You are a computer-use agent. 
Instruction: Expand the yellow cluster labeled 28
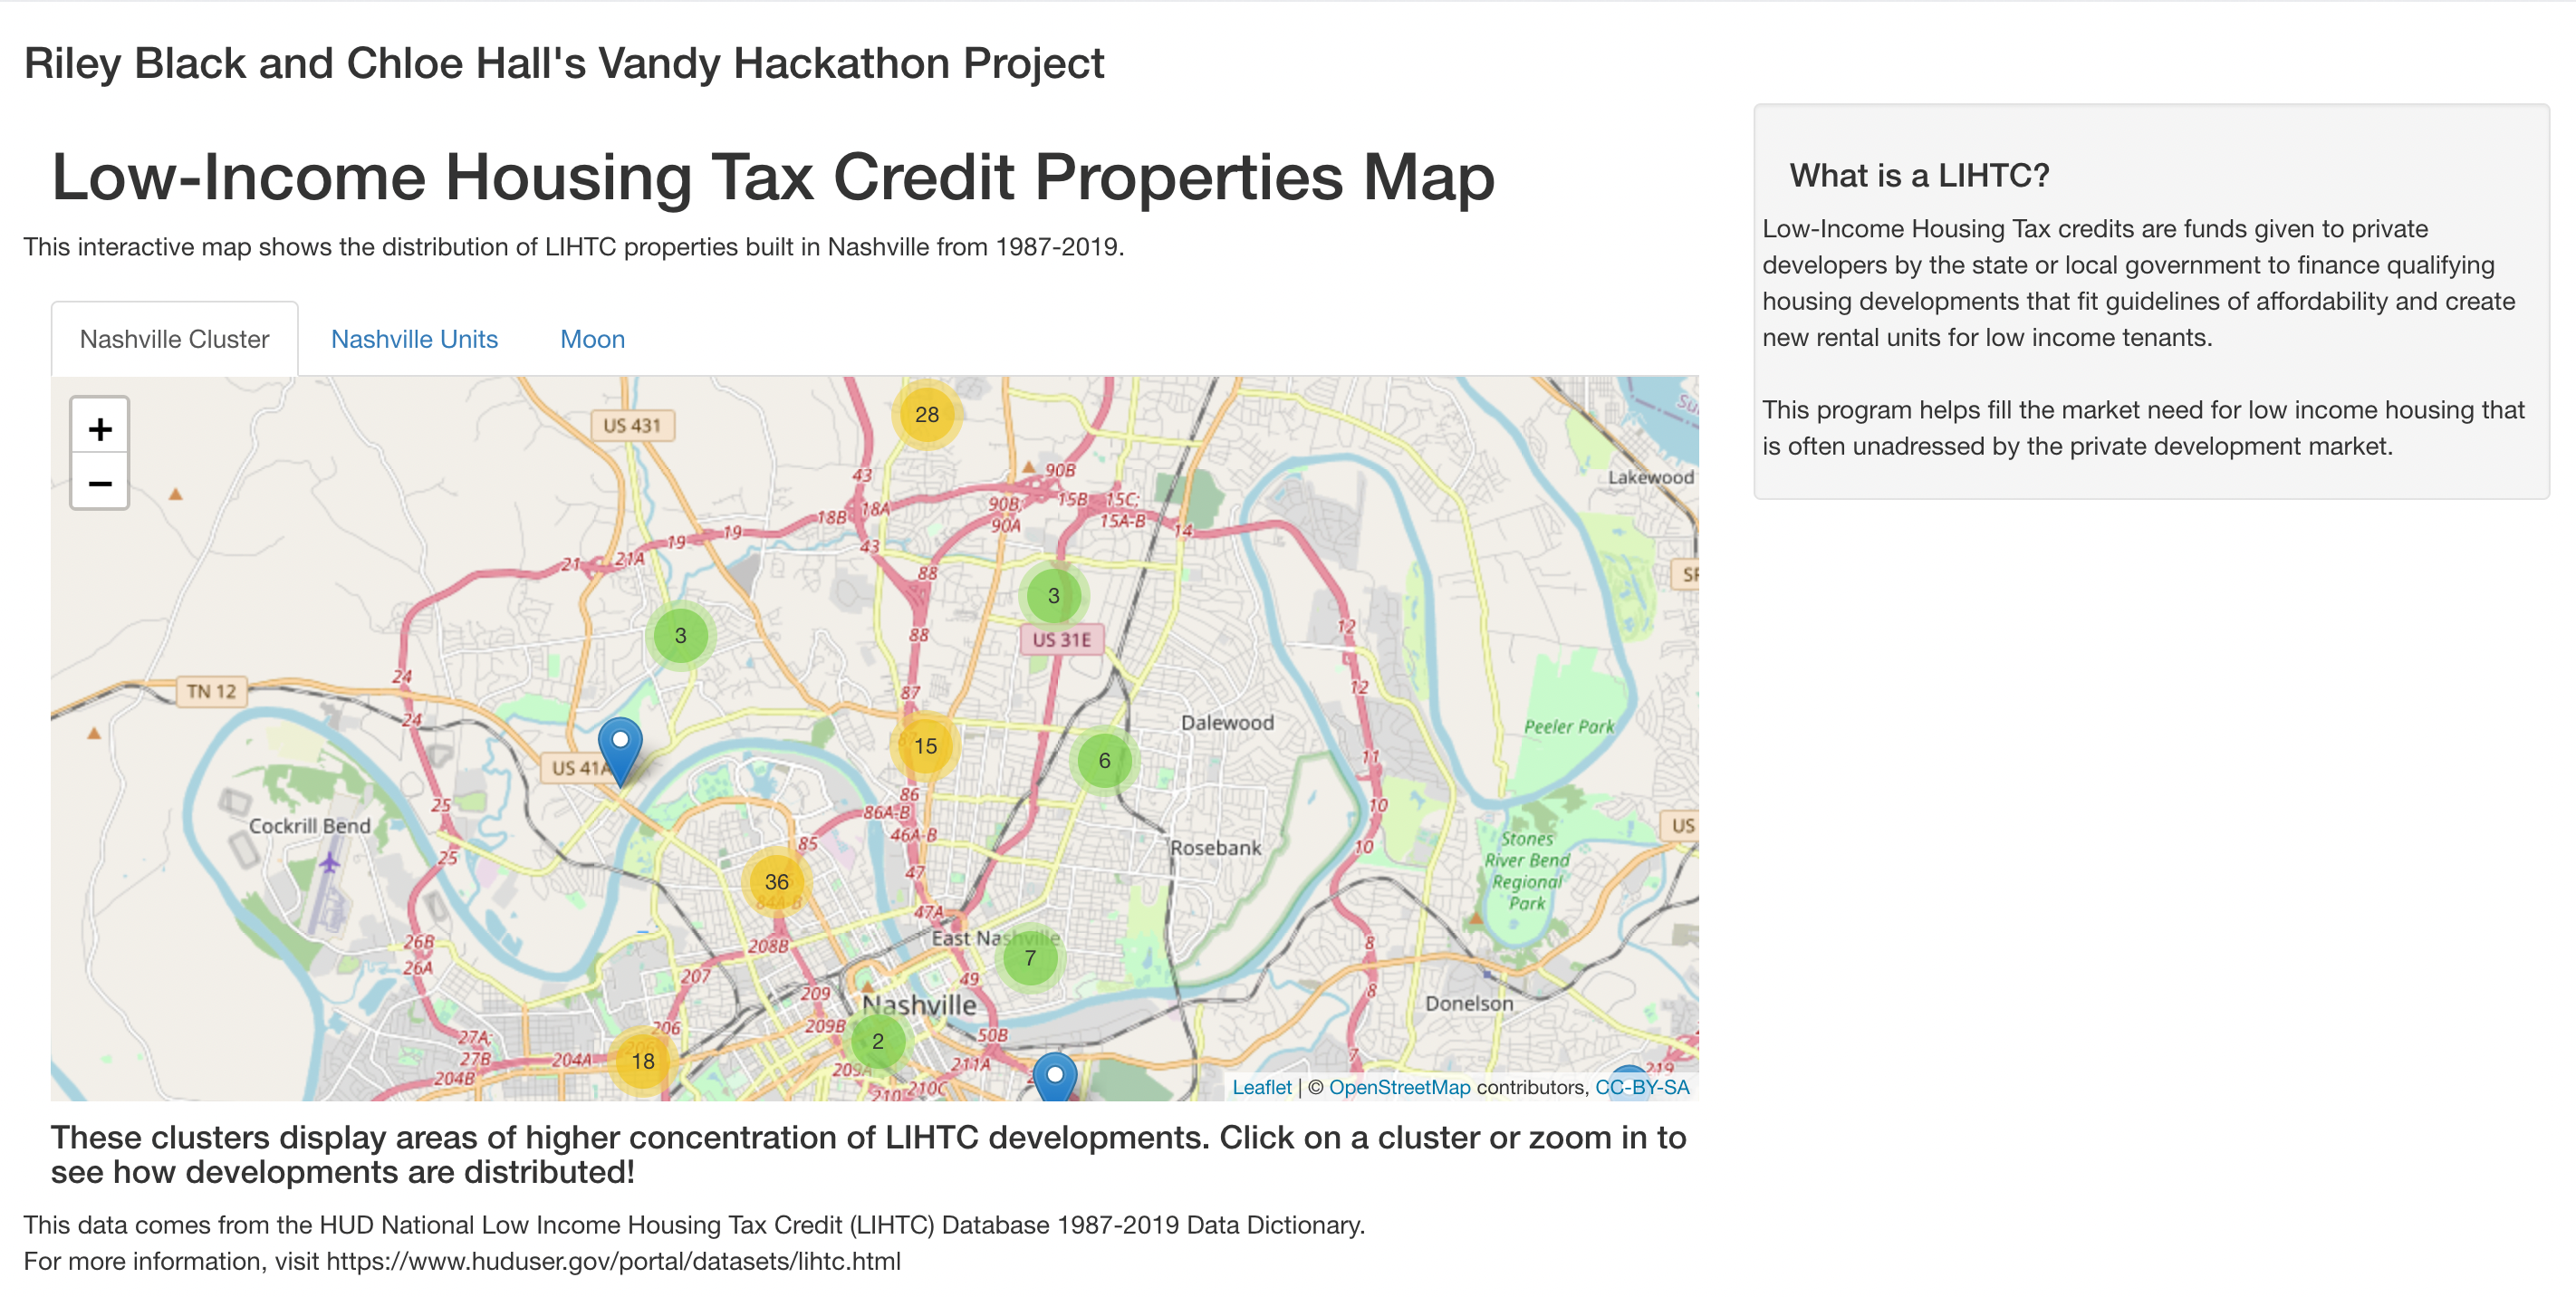click(x=926, y=414)
